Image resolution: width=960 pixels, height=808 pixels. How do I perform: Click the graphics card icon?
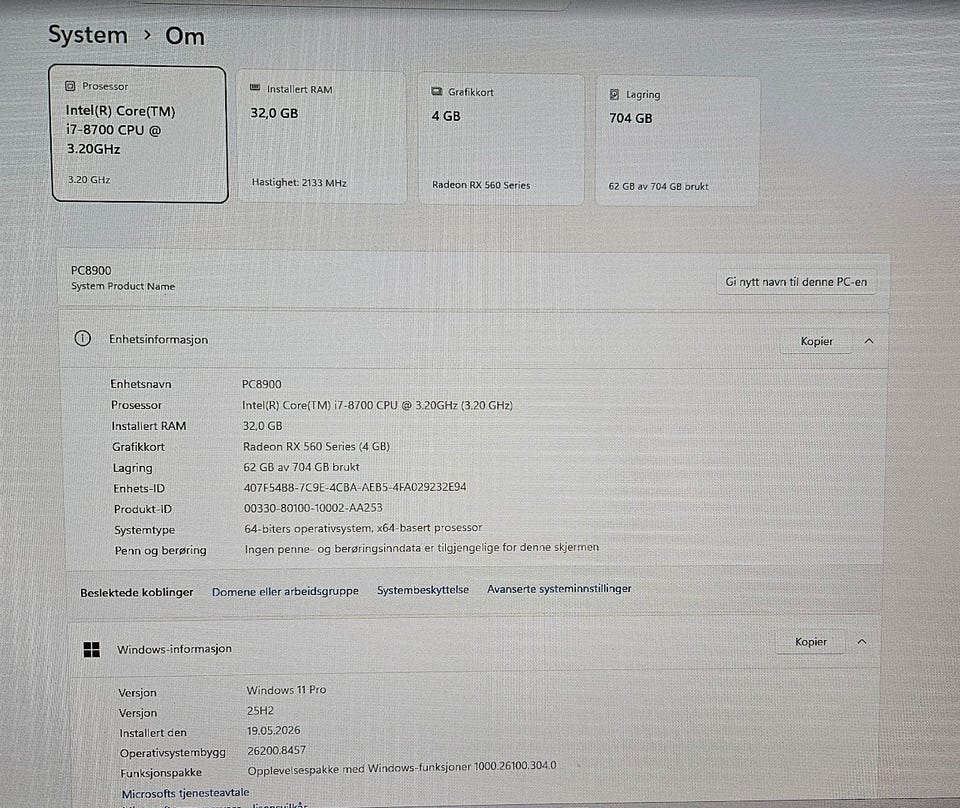437,91
